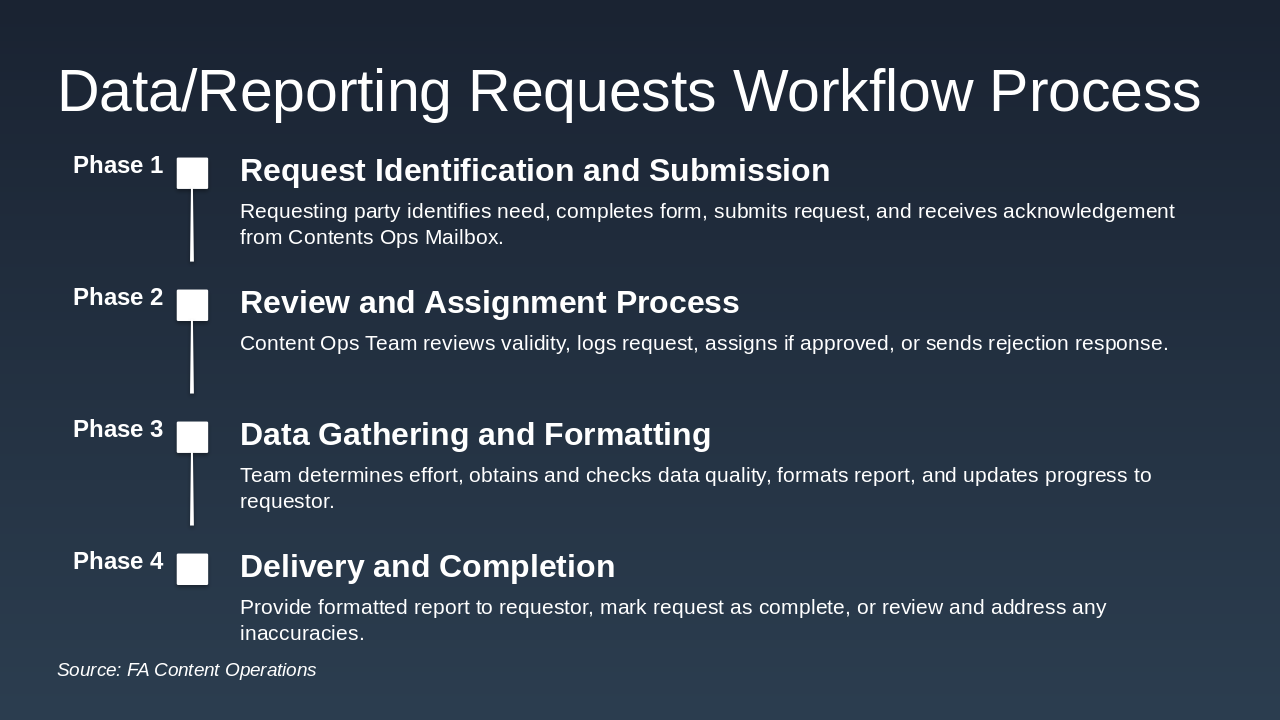Click the 'Phase 3' label

[118, 429]
